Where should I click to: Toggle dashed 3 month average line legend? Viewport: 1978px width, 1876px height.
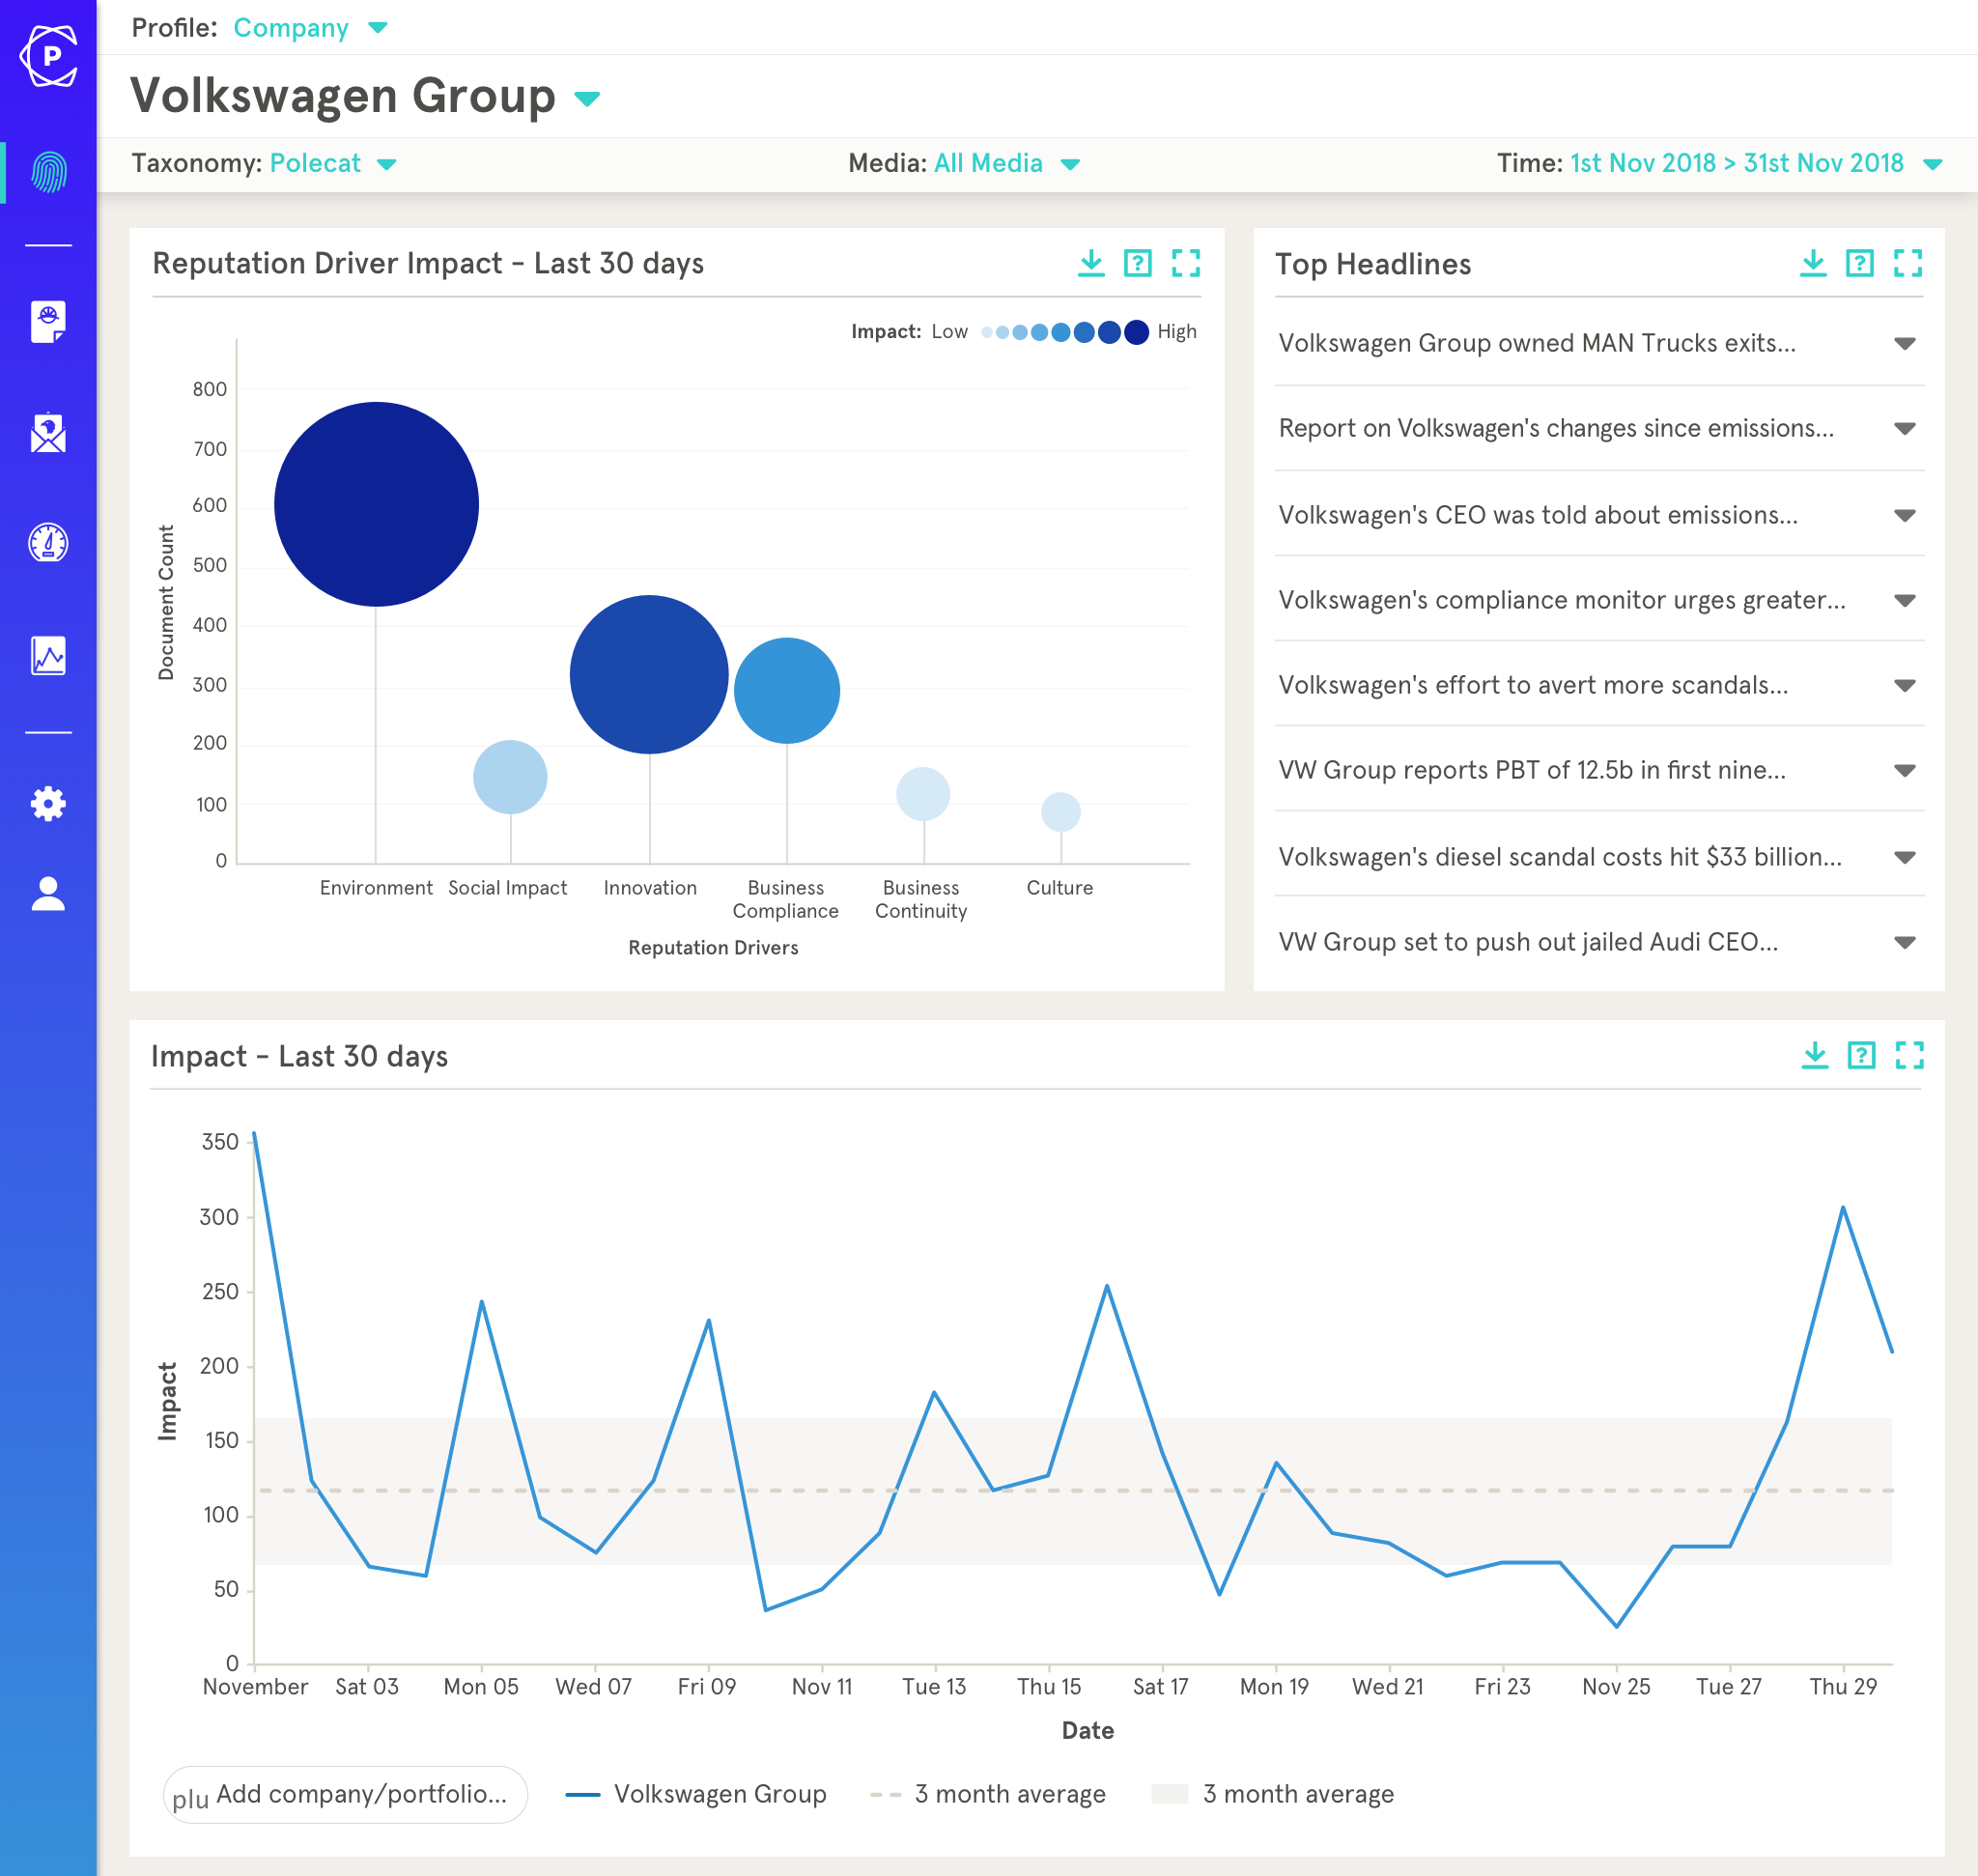[x=988, y=1794]
